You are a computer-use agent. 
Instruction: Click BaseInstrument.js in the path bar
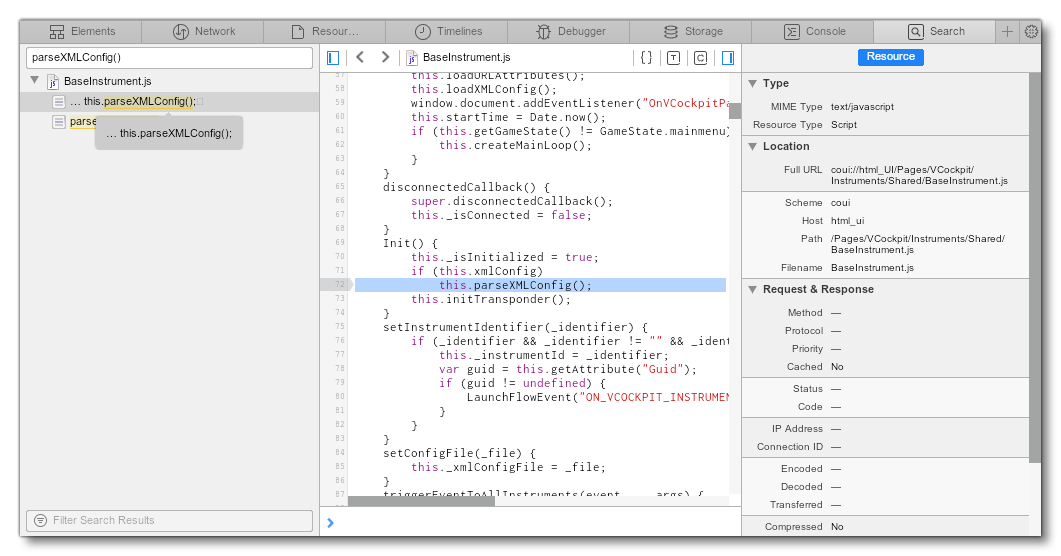pos(466,57)
